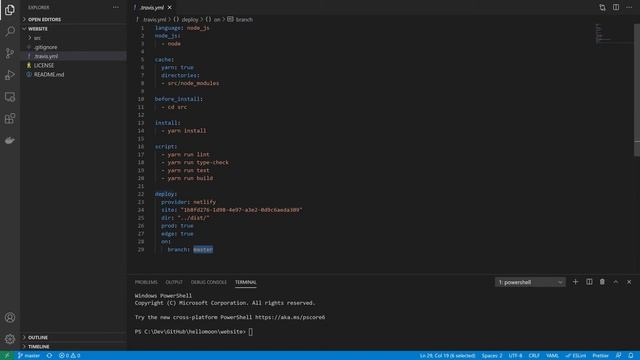Click the terminal prompt input line
Viewport: 640px width, 360px height.
[x=194, y=332]
